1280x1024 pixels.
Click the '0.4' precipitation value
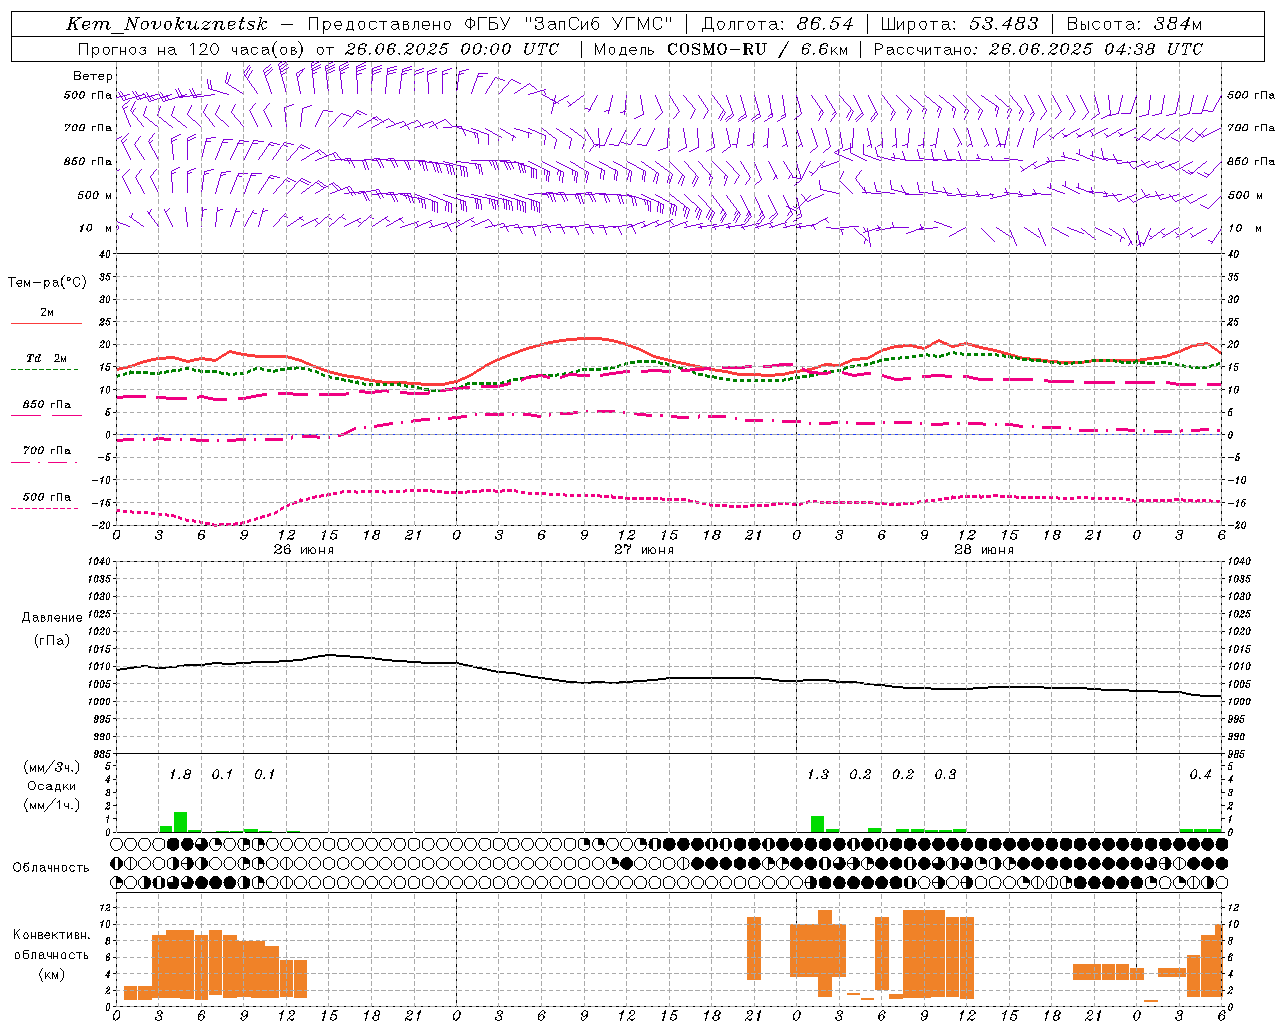point(1200,775)
